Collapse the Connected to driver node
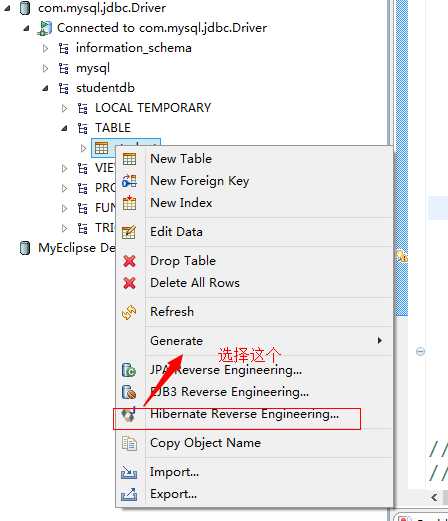Image resolution: width=448 pixels, height=521 pixels. pyautogui.click(x=26, y=29)
